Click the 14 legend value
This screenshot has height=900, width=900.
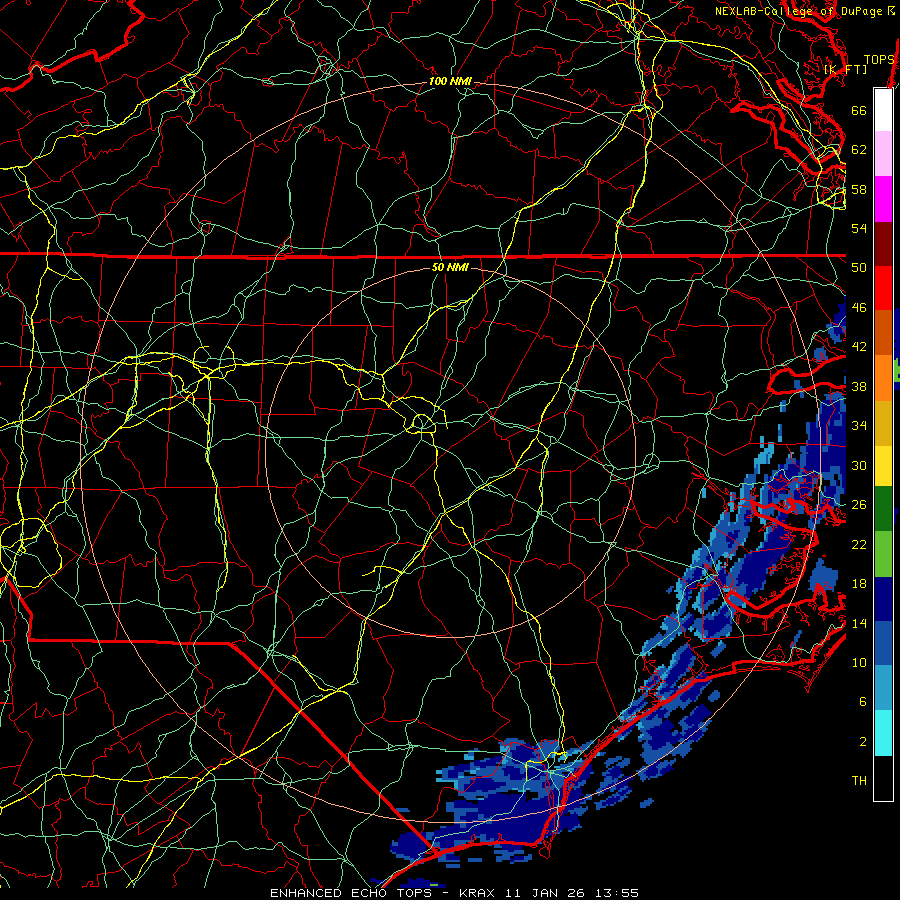859,623
